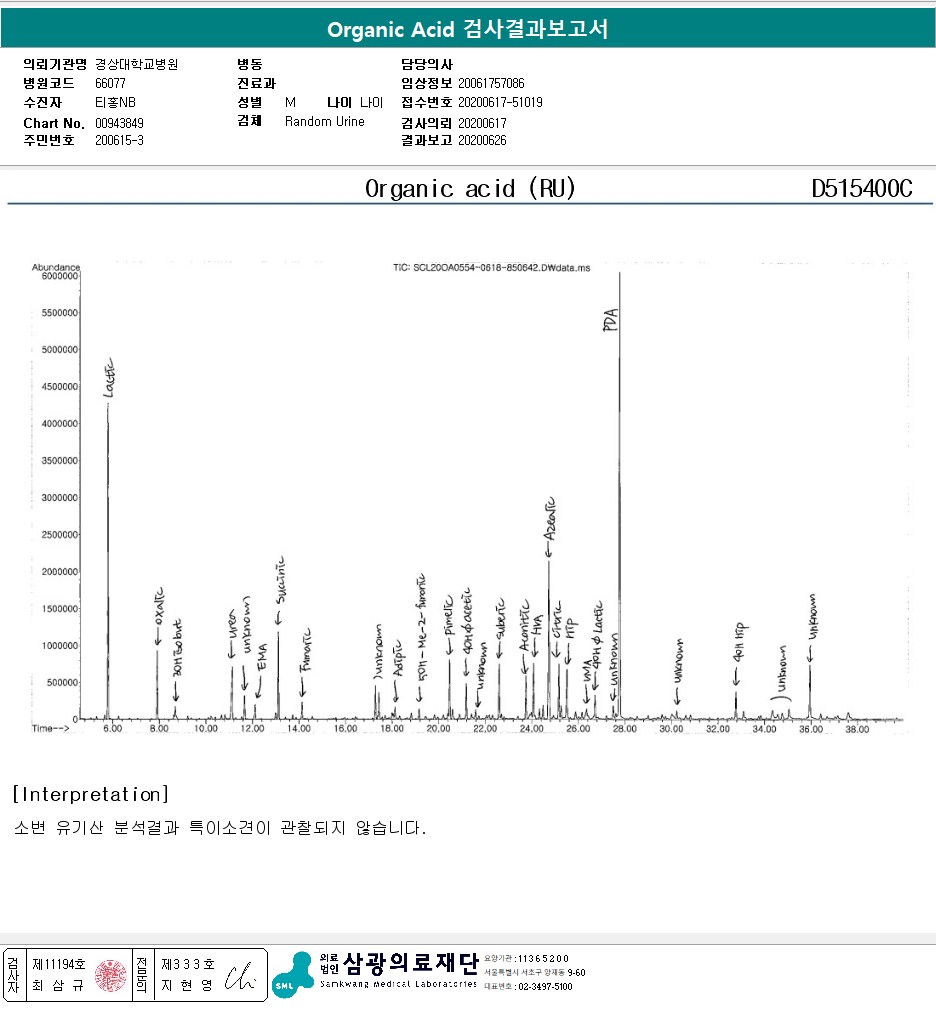Select the specimen type Random Urine

(x=324, y=121)
